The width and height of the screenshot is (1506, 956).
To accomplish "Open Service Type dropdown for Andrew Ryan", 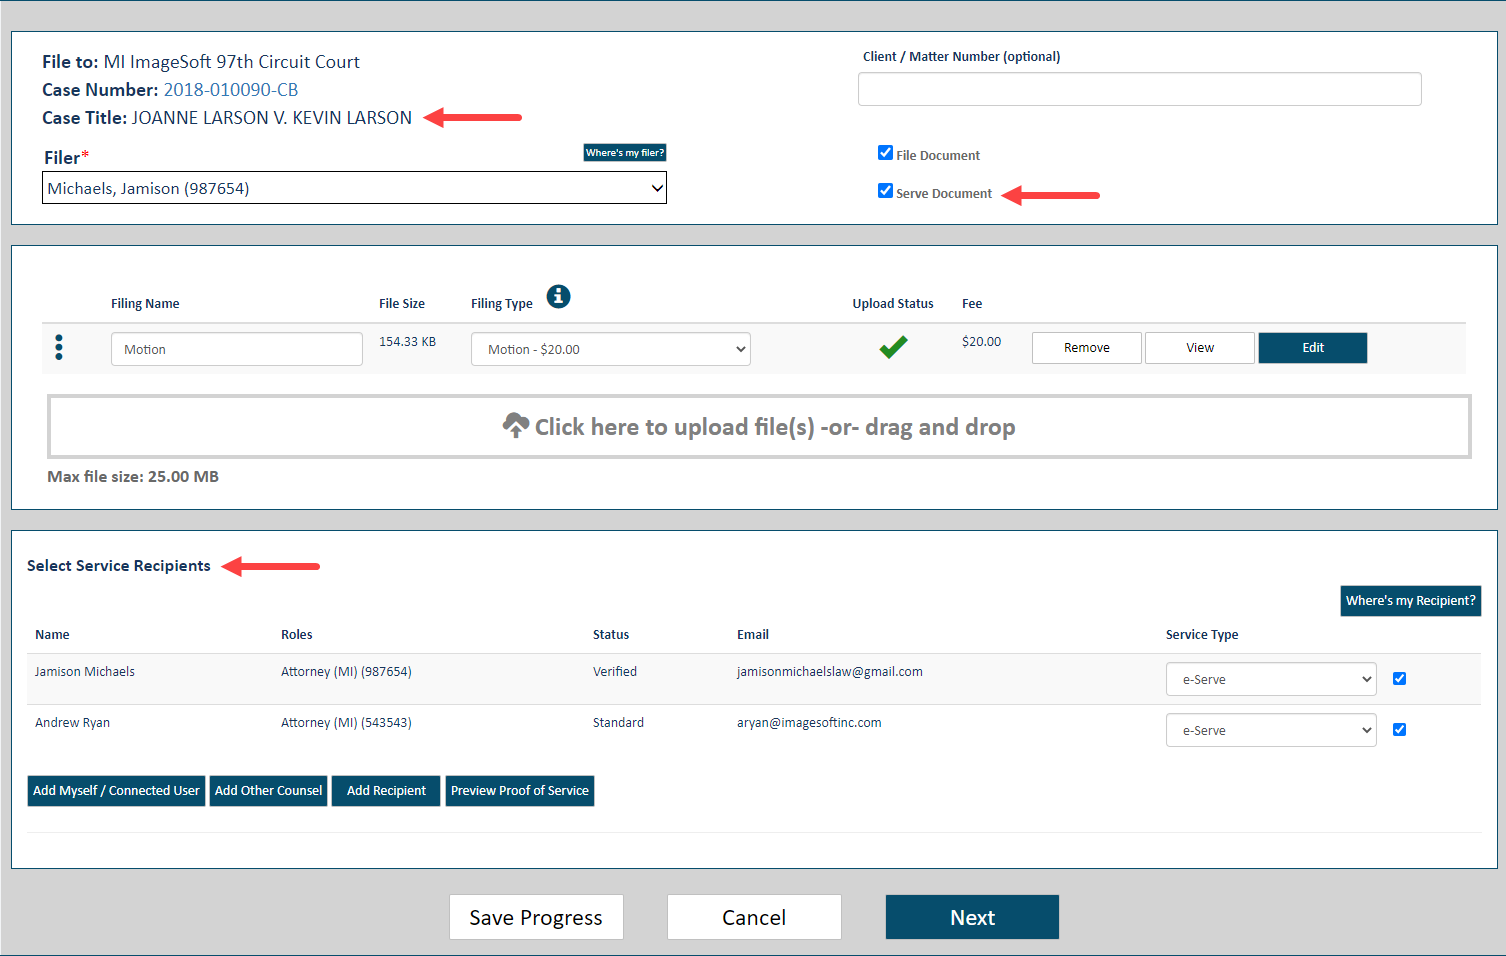I will click(1271, 730).
